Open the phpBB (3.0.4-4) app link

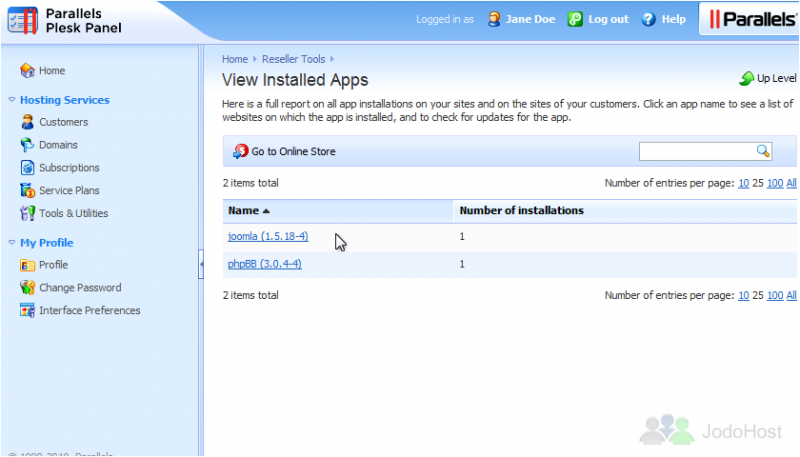(264, 264)
